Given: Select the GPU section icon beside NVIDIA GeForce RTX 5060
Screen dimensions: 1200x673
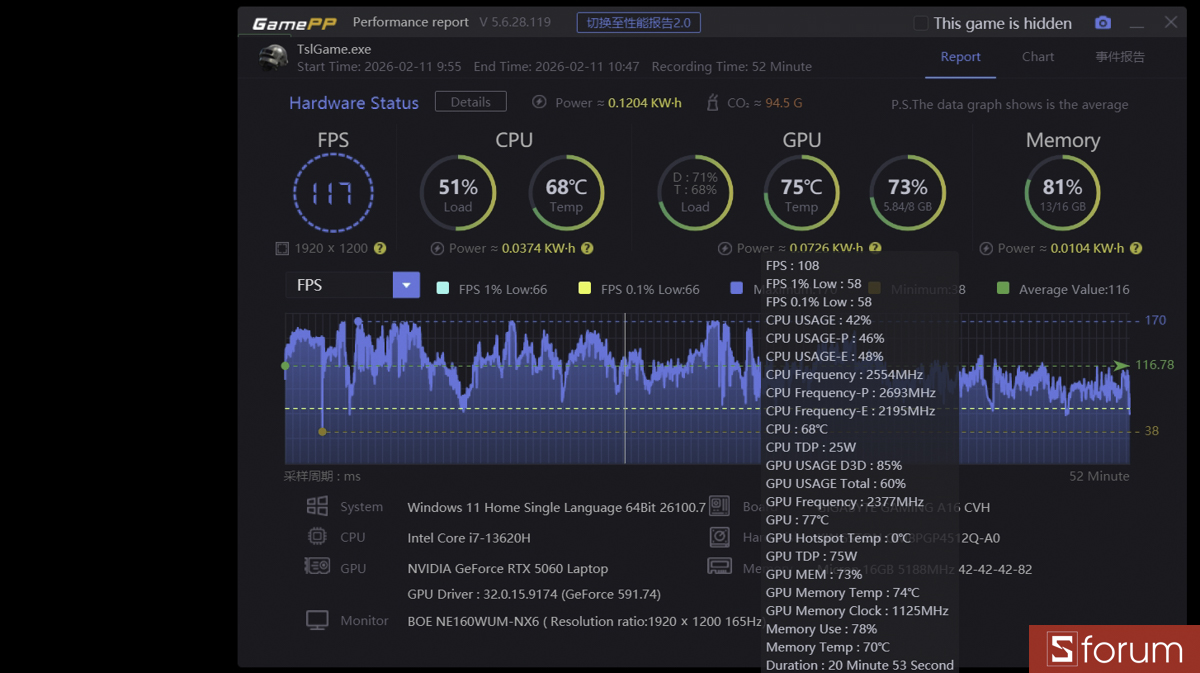Looking at the screenshot, I should click(318, 567).
